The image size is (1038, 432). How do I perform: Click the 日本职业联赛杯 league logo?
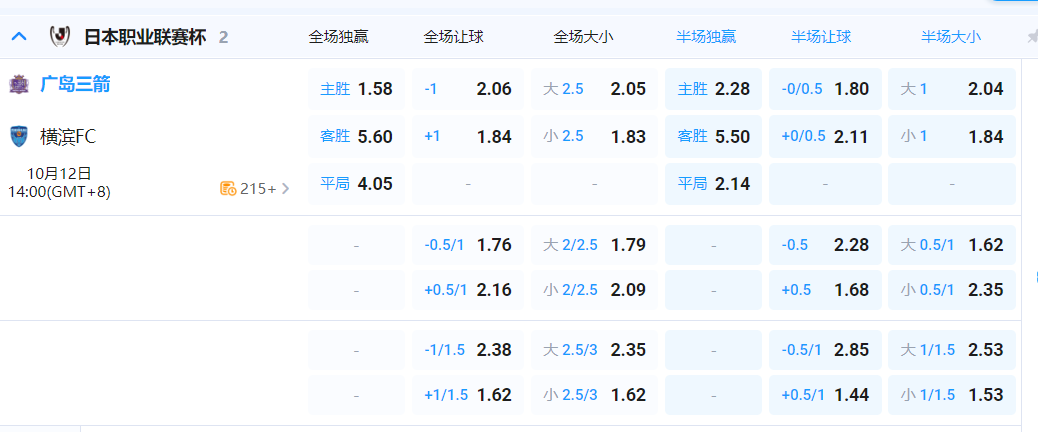pyautogui.click(x=59, y=37)
